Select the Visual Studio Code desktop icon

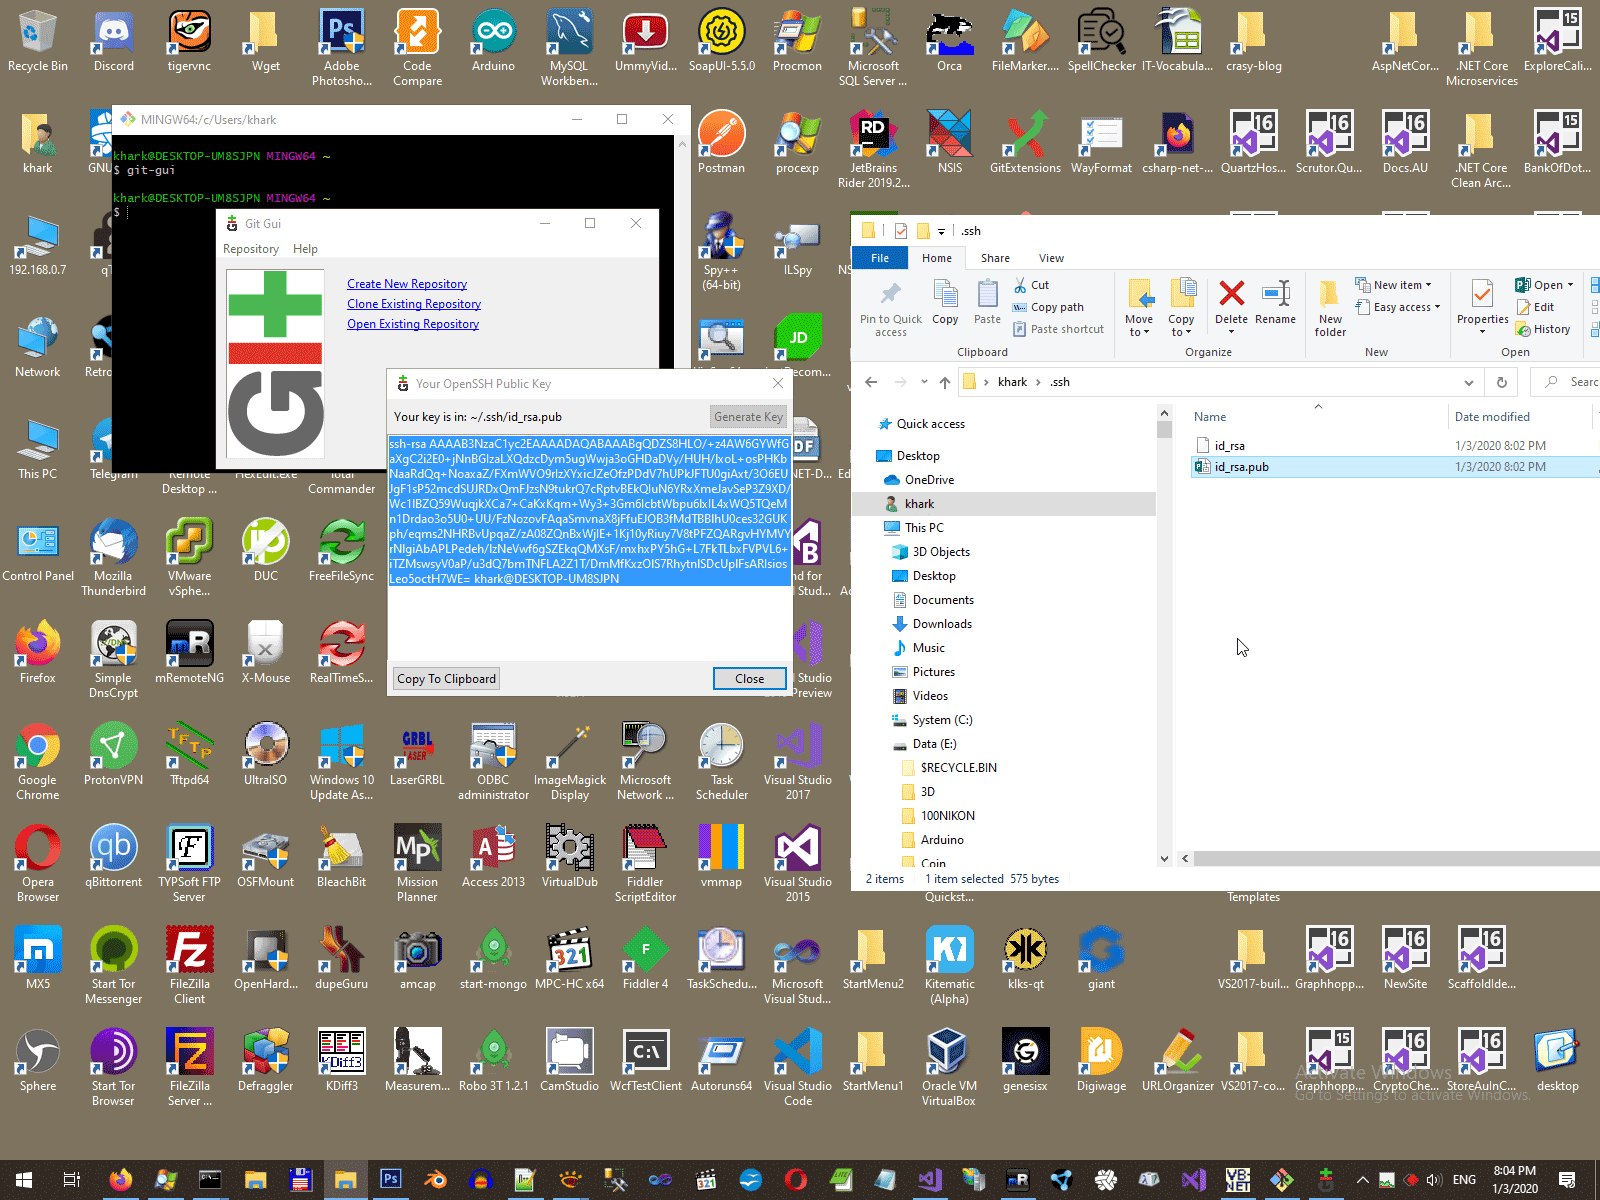(x=797, y=1067)
